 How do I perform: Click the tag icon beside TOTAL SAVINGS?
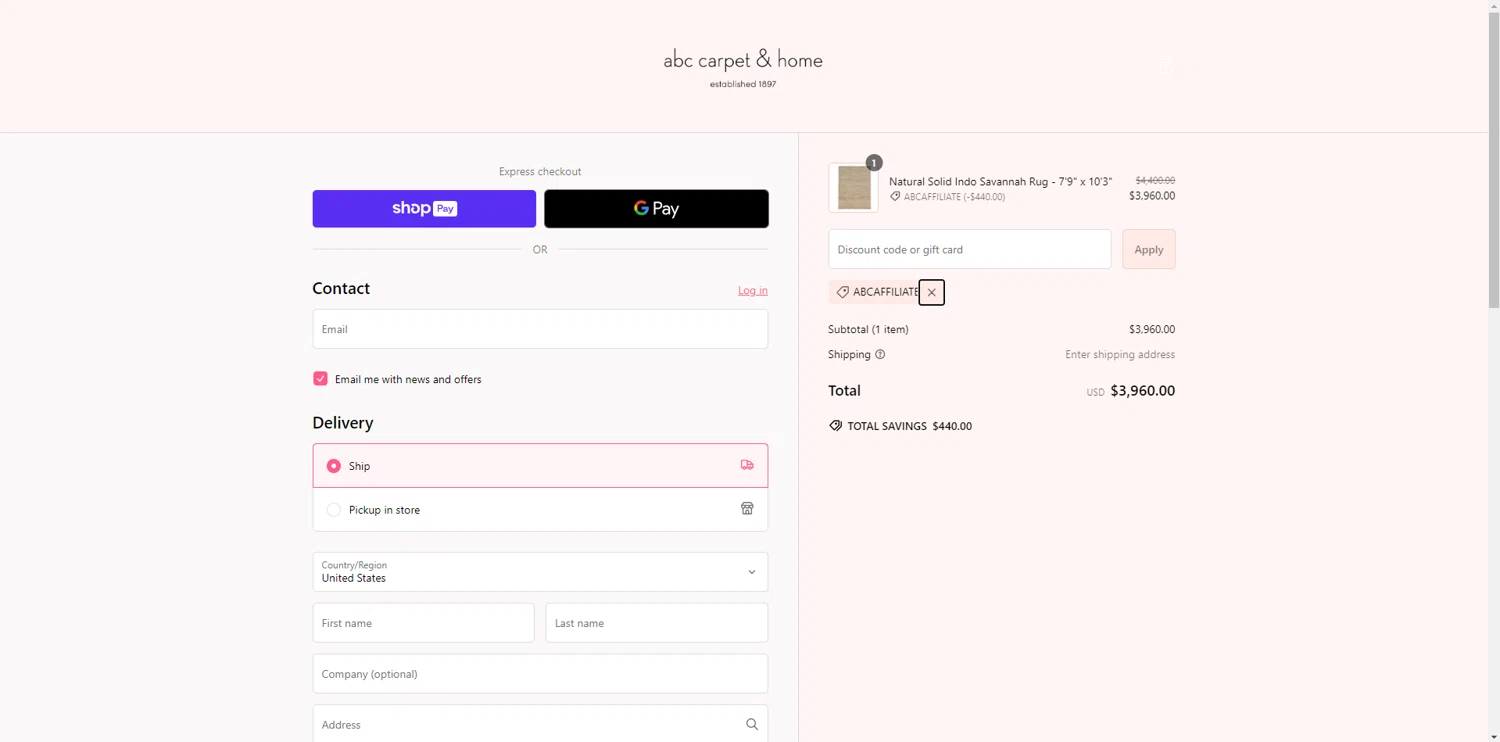(835, 426)
